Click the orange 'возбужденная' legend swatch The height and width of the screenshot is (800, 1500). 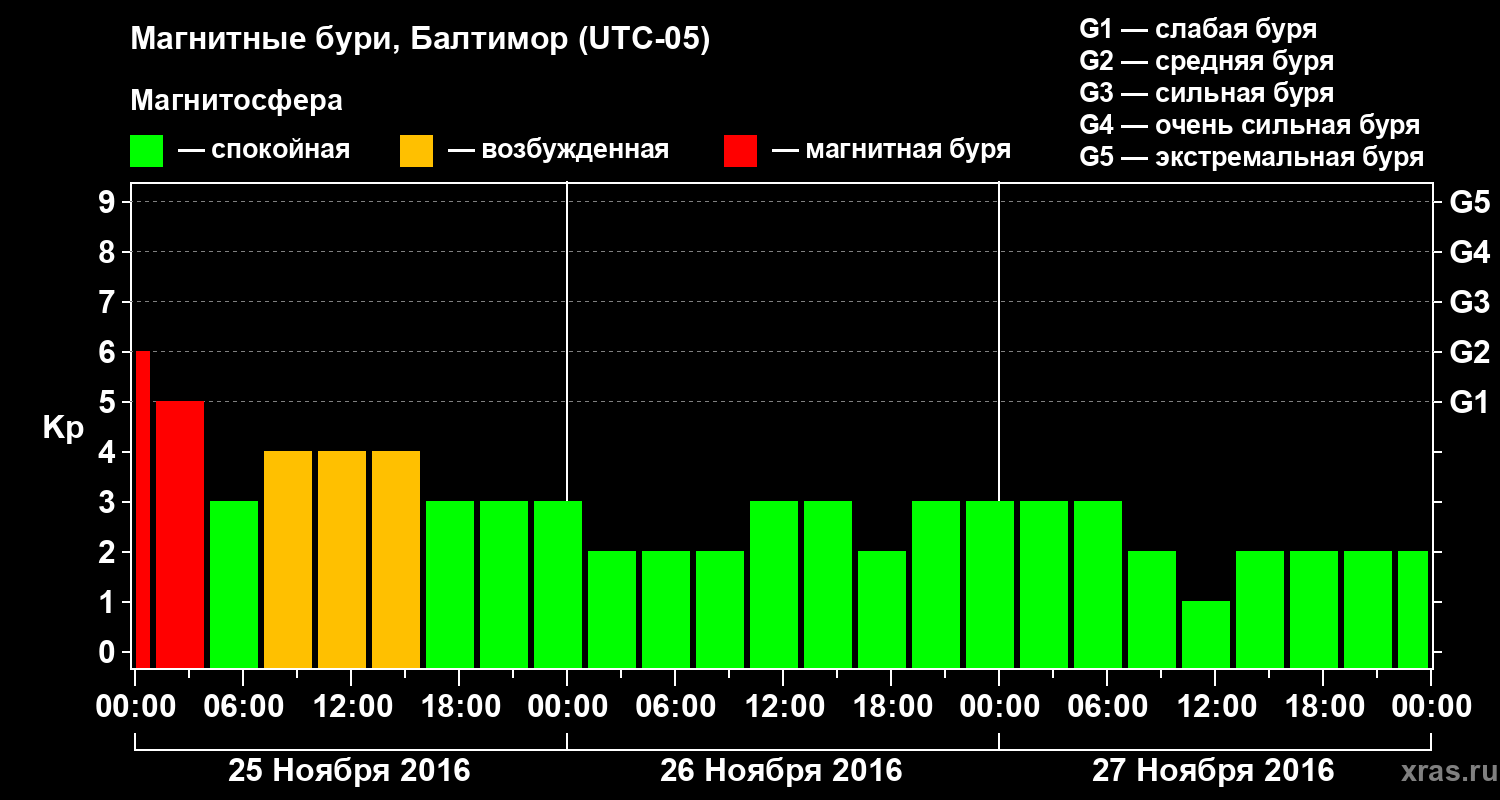coord(416,151)
